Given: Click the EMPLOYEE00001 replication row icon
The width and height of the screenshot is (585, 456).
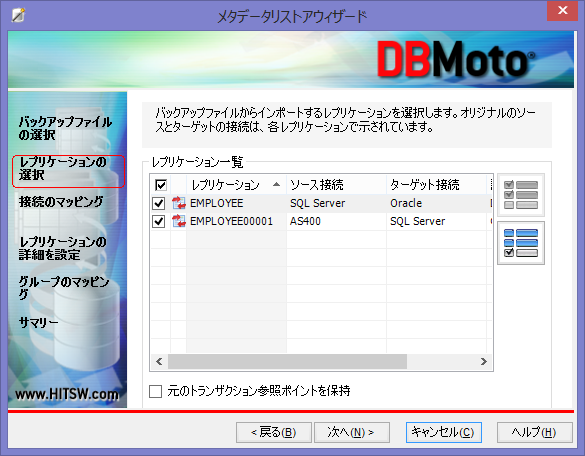Looking at the screenshot, I should click(179, 221).
